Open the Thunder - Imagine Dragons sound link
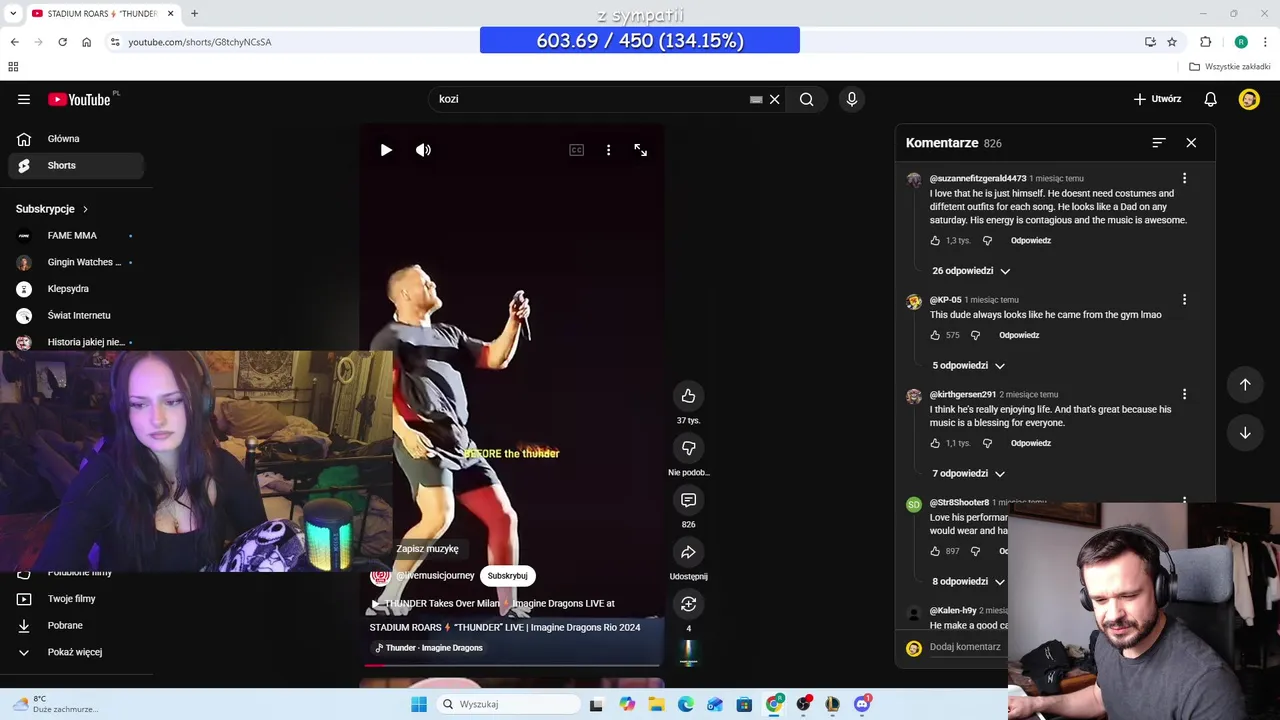 coord(427,648)
